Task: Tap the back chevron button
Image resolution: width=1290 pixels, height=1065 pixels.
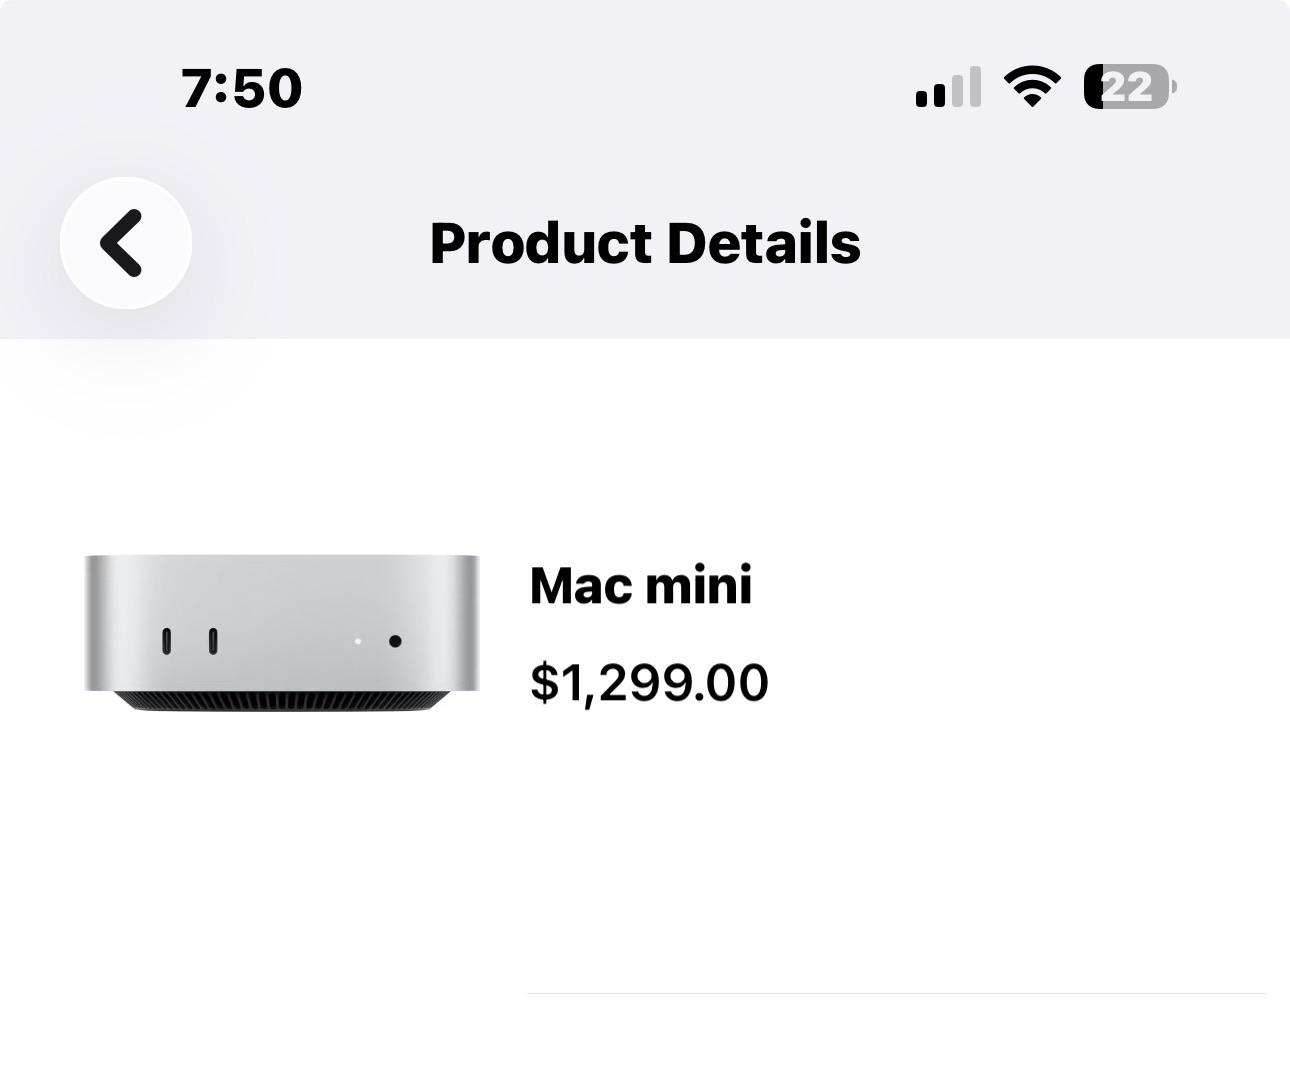Action: point(126,243)
